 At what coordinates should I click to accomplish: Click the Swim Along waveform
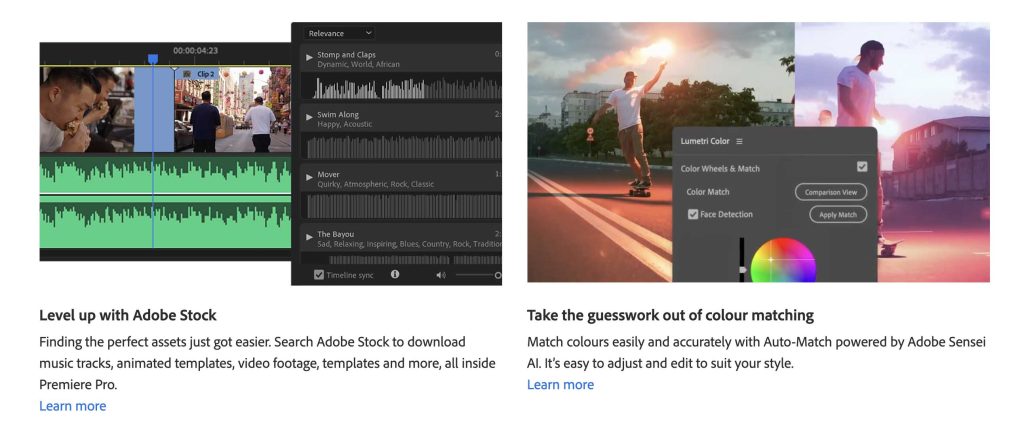[401, 146]
